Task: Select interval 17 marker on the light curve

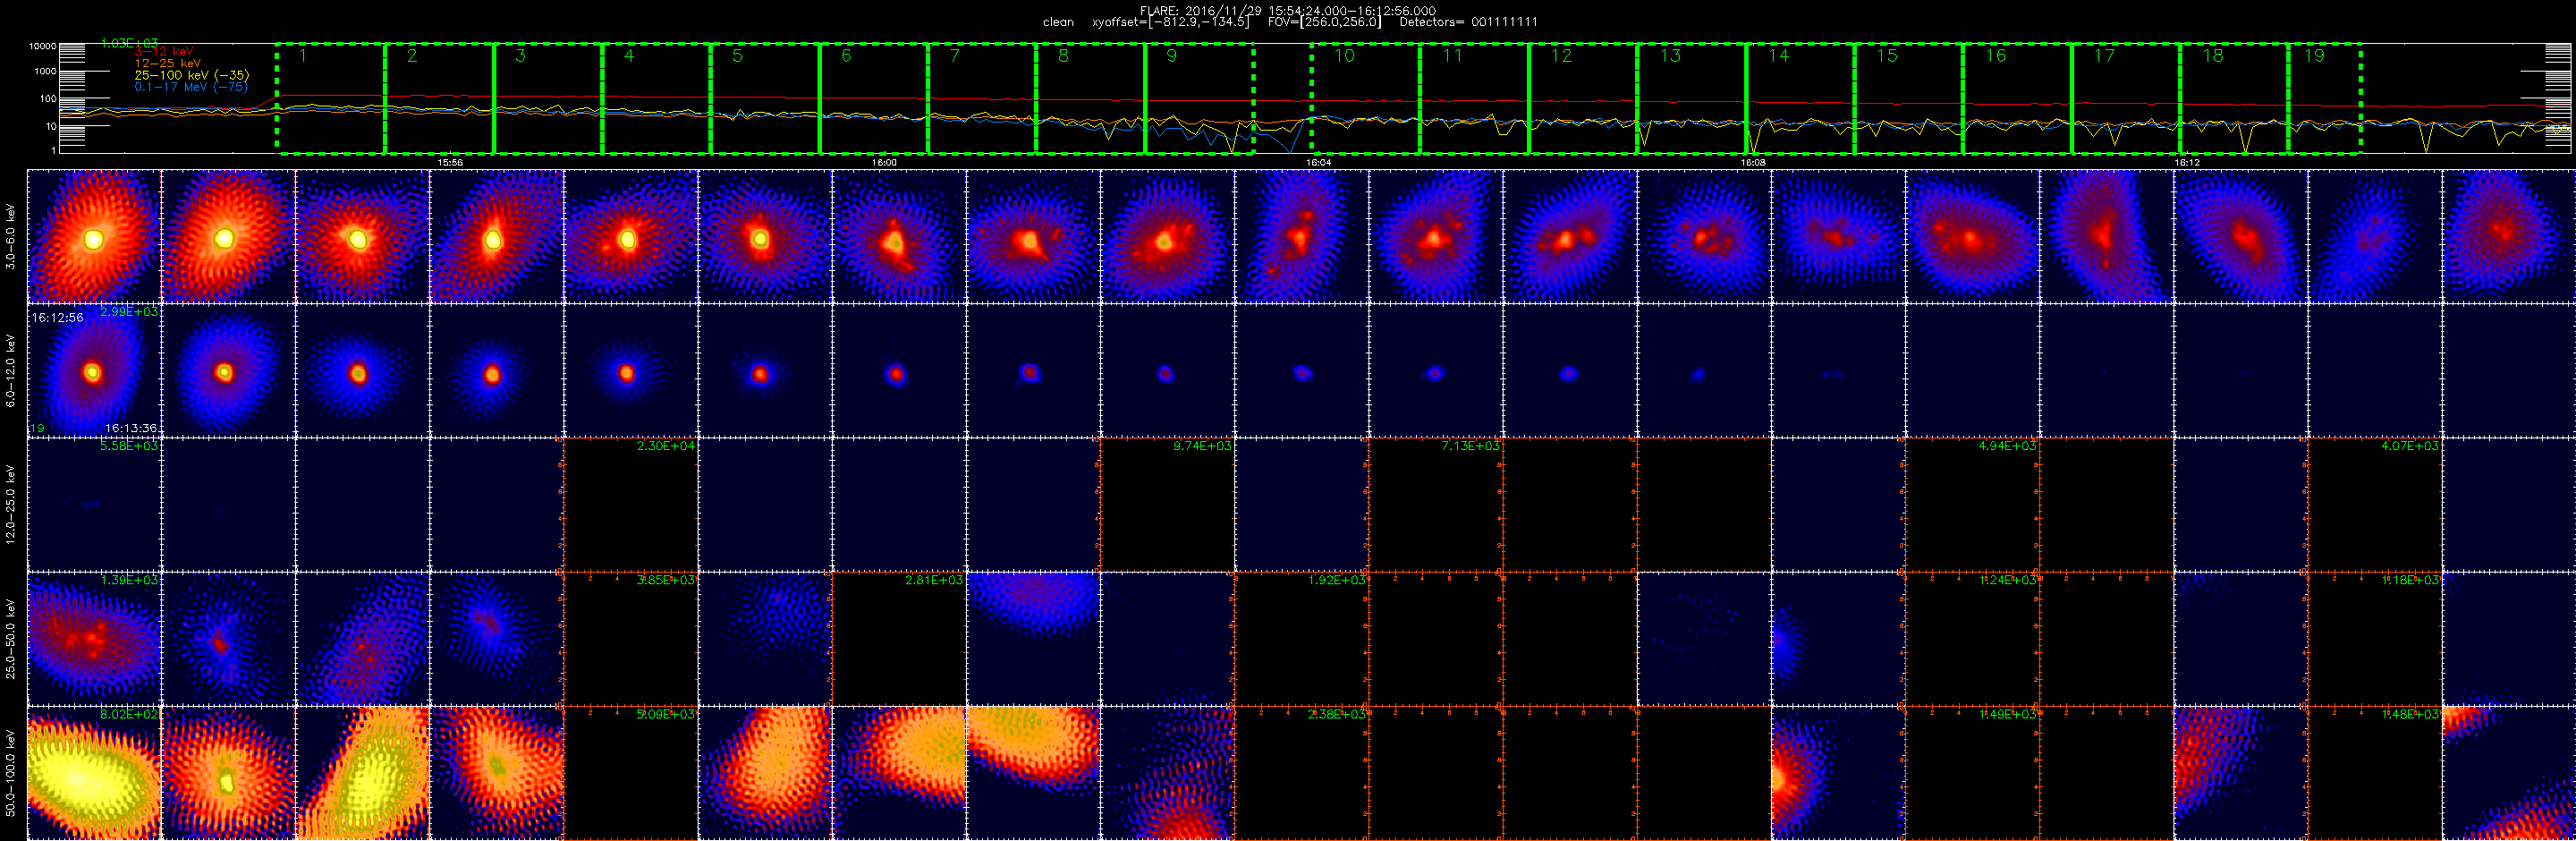Action: click(2104, 56)
